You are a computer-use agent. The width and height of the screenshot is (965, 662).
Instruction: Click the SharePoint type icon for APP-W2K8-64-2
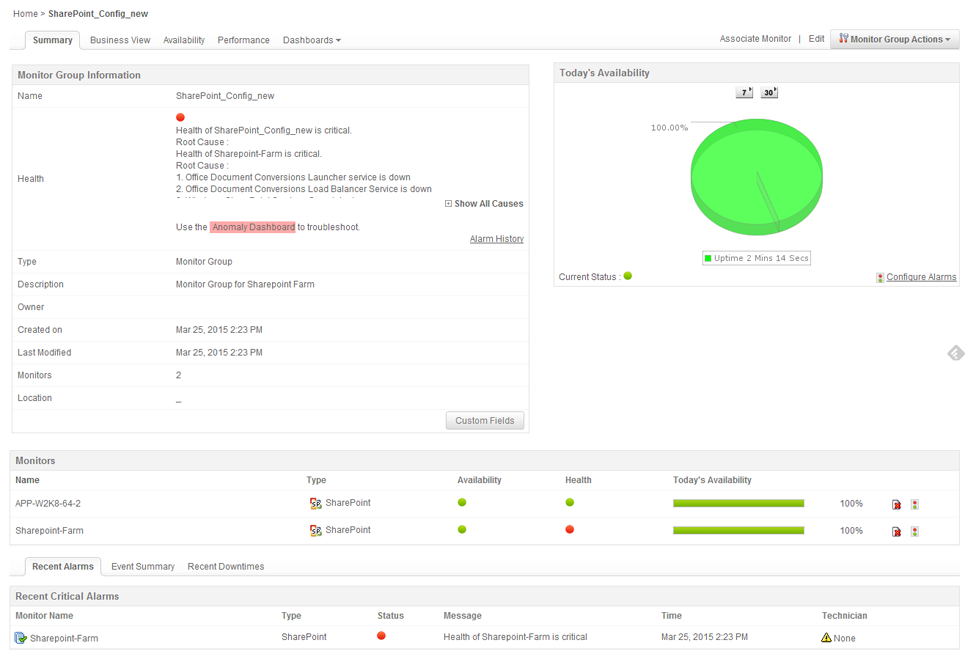pos(316,503)
